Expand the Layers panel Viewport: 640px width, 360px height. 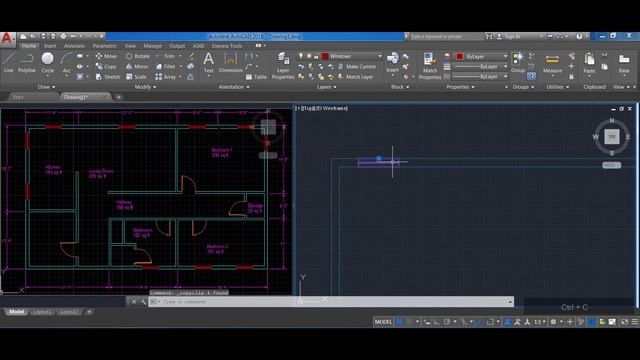coord(327,87)
